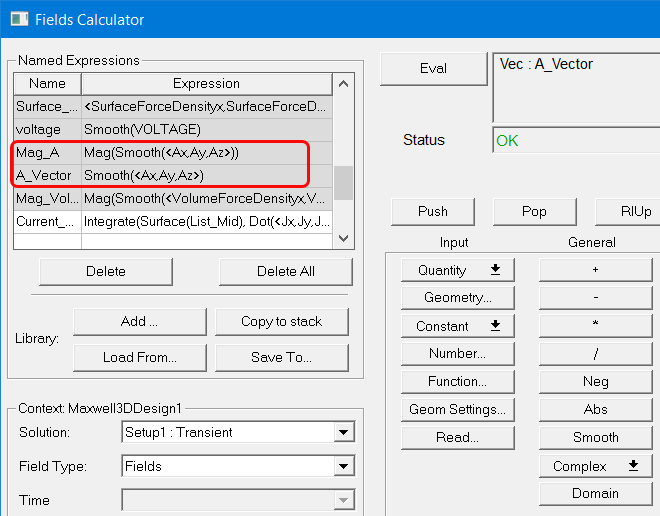Click the plus operator button
The image size is (660, 516).
pos(596,270)
